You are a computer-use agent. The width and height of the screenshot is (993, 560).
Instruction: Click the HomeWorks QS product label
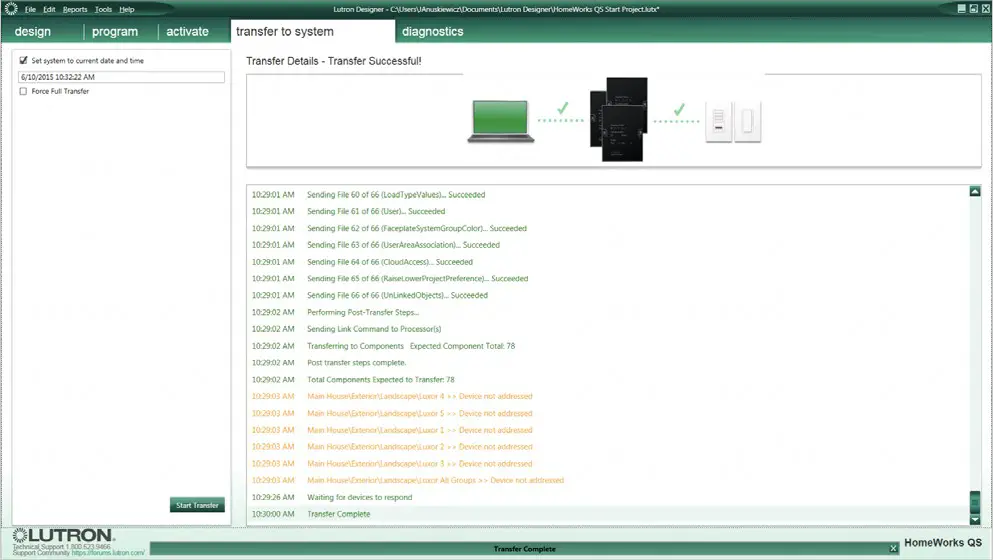pos(942,543)
